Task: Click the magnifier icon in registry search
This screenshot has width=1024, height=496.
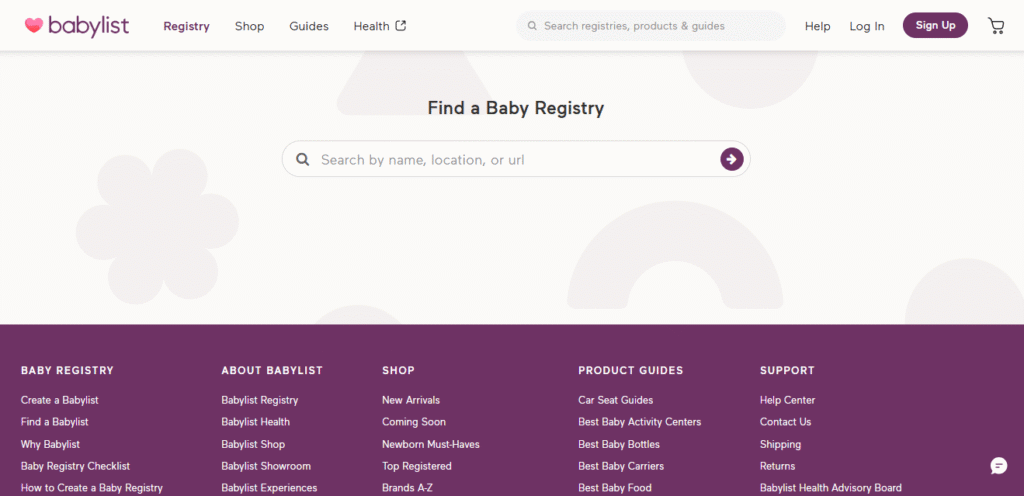Action: click(x=303, y=160)
